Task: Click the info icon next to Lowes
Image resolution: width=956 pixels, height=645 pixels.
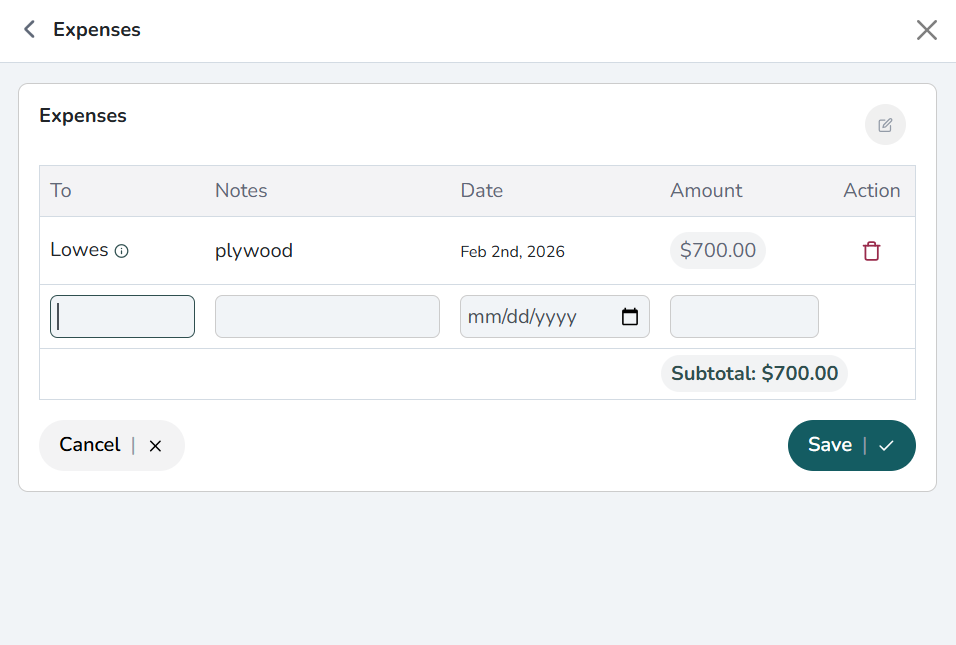Action: click(x=122, y=252)
